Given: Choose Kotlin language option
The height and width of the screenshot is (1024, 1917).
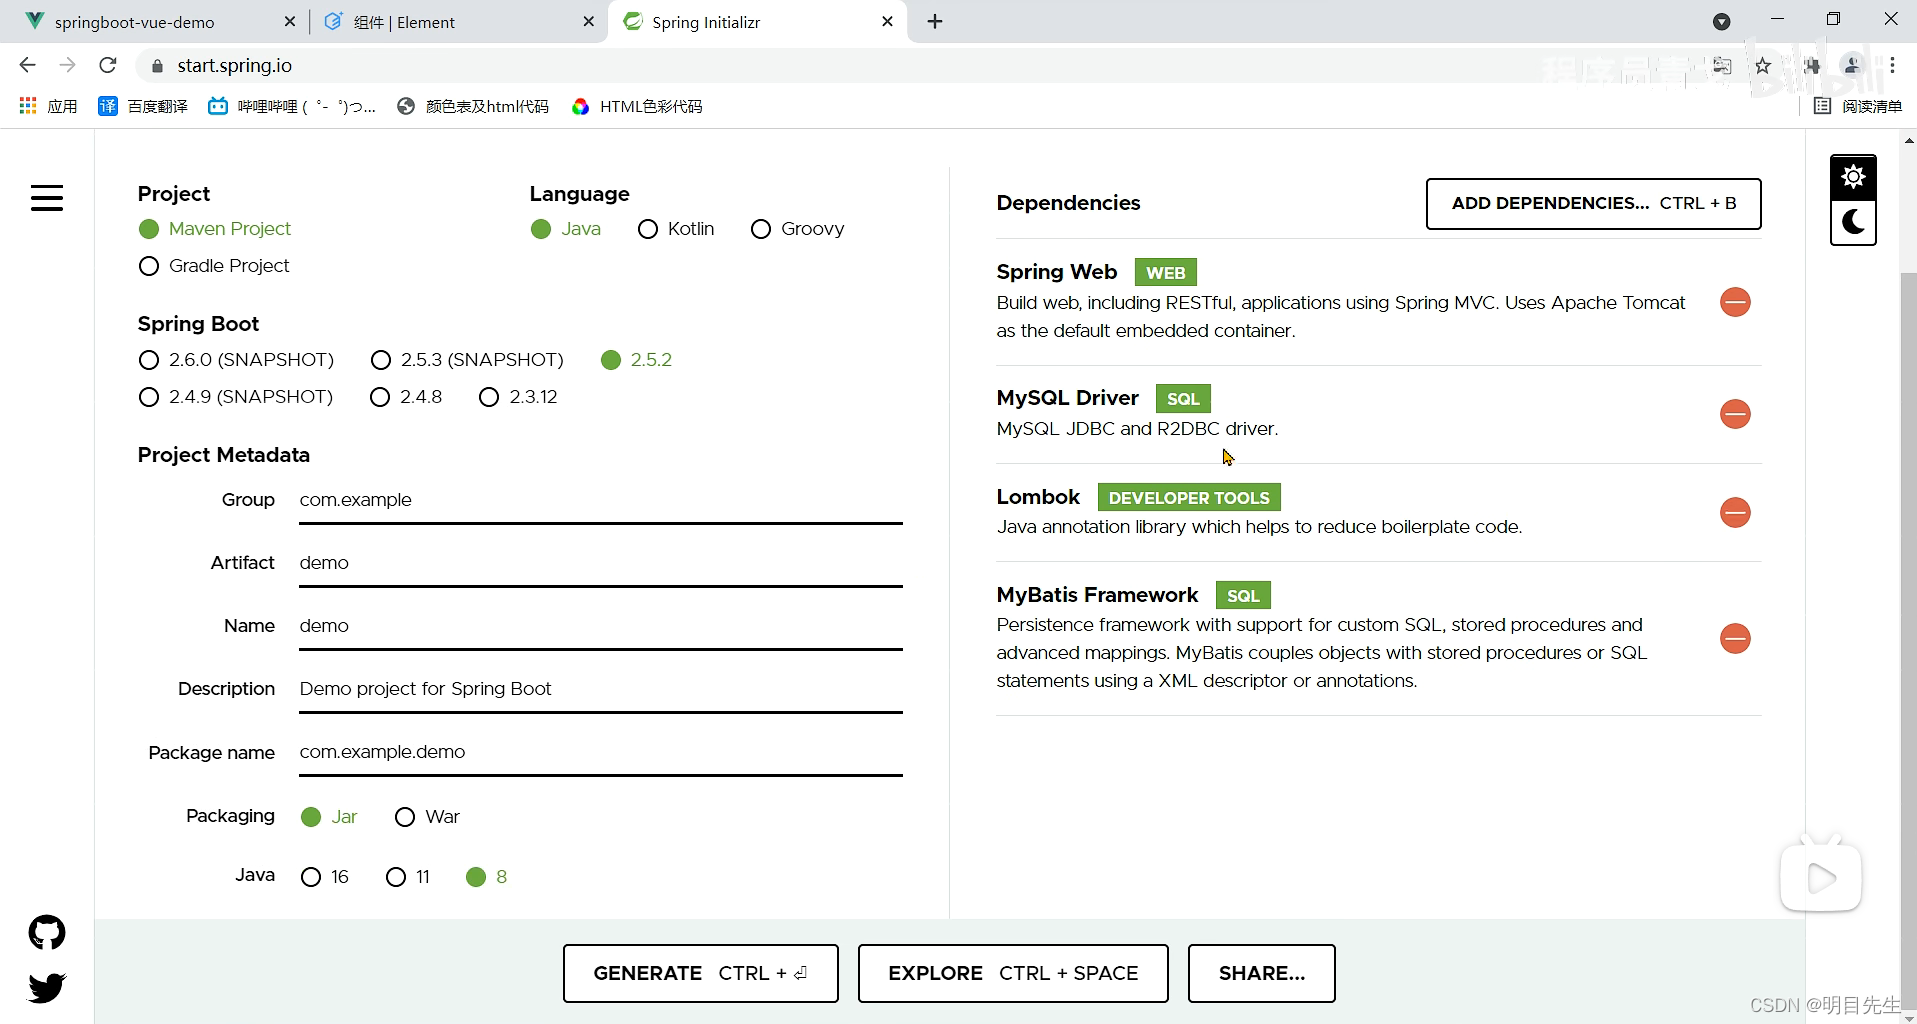Looking at the screenshot, I should [x=648, y=229].
